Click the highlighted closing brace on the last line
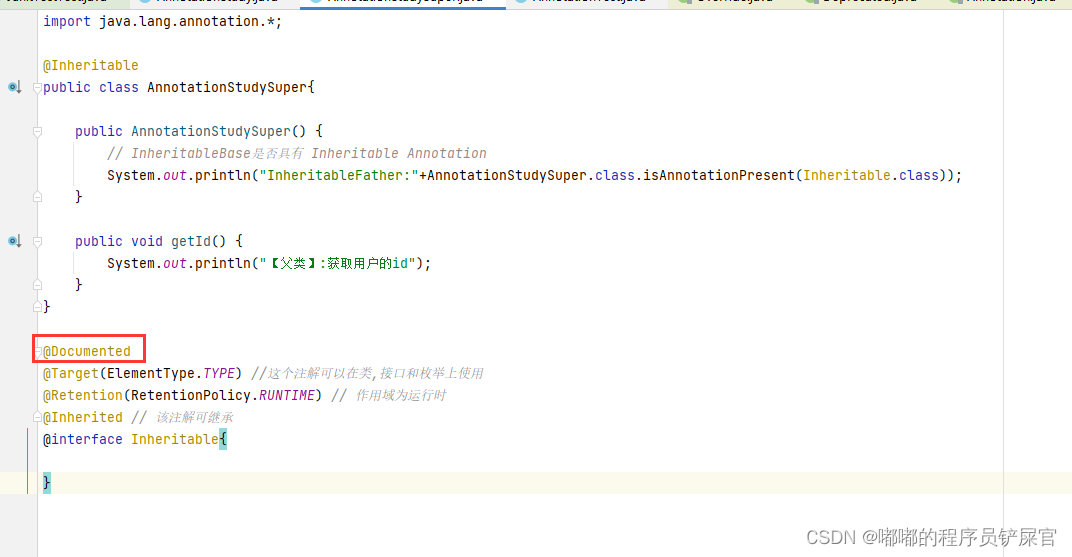This screenshot has height=557, width=1072. click(x=46, y=483)
